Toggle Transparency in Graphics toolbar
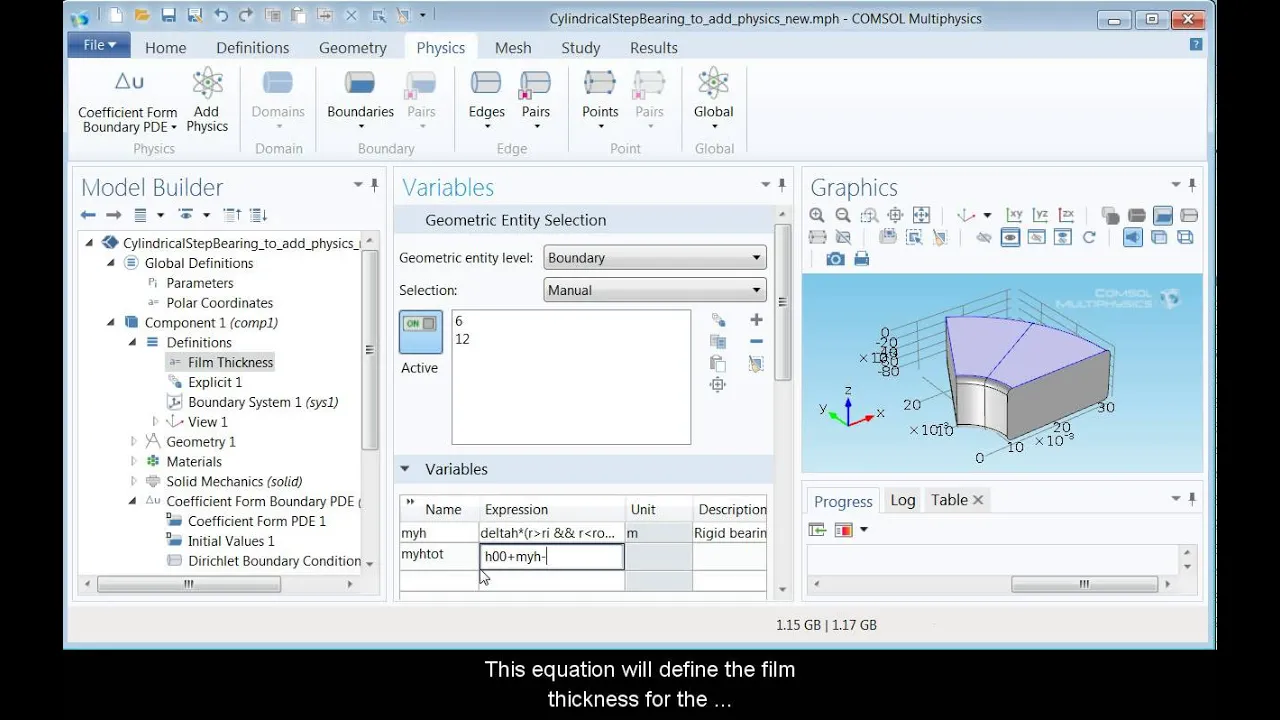The image size is (1280, 720). 1159,237
